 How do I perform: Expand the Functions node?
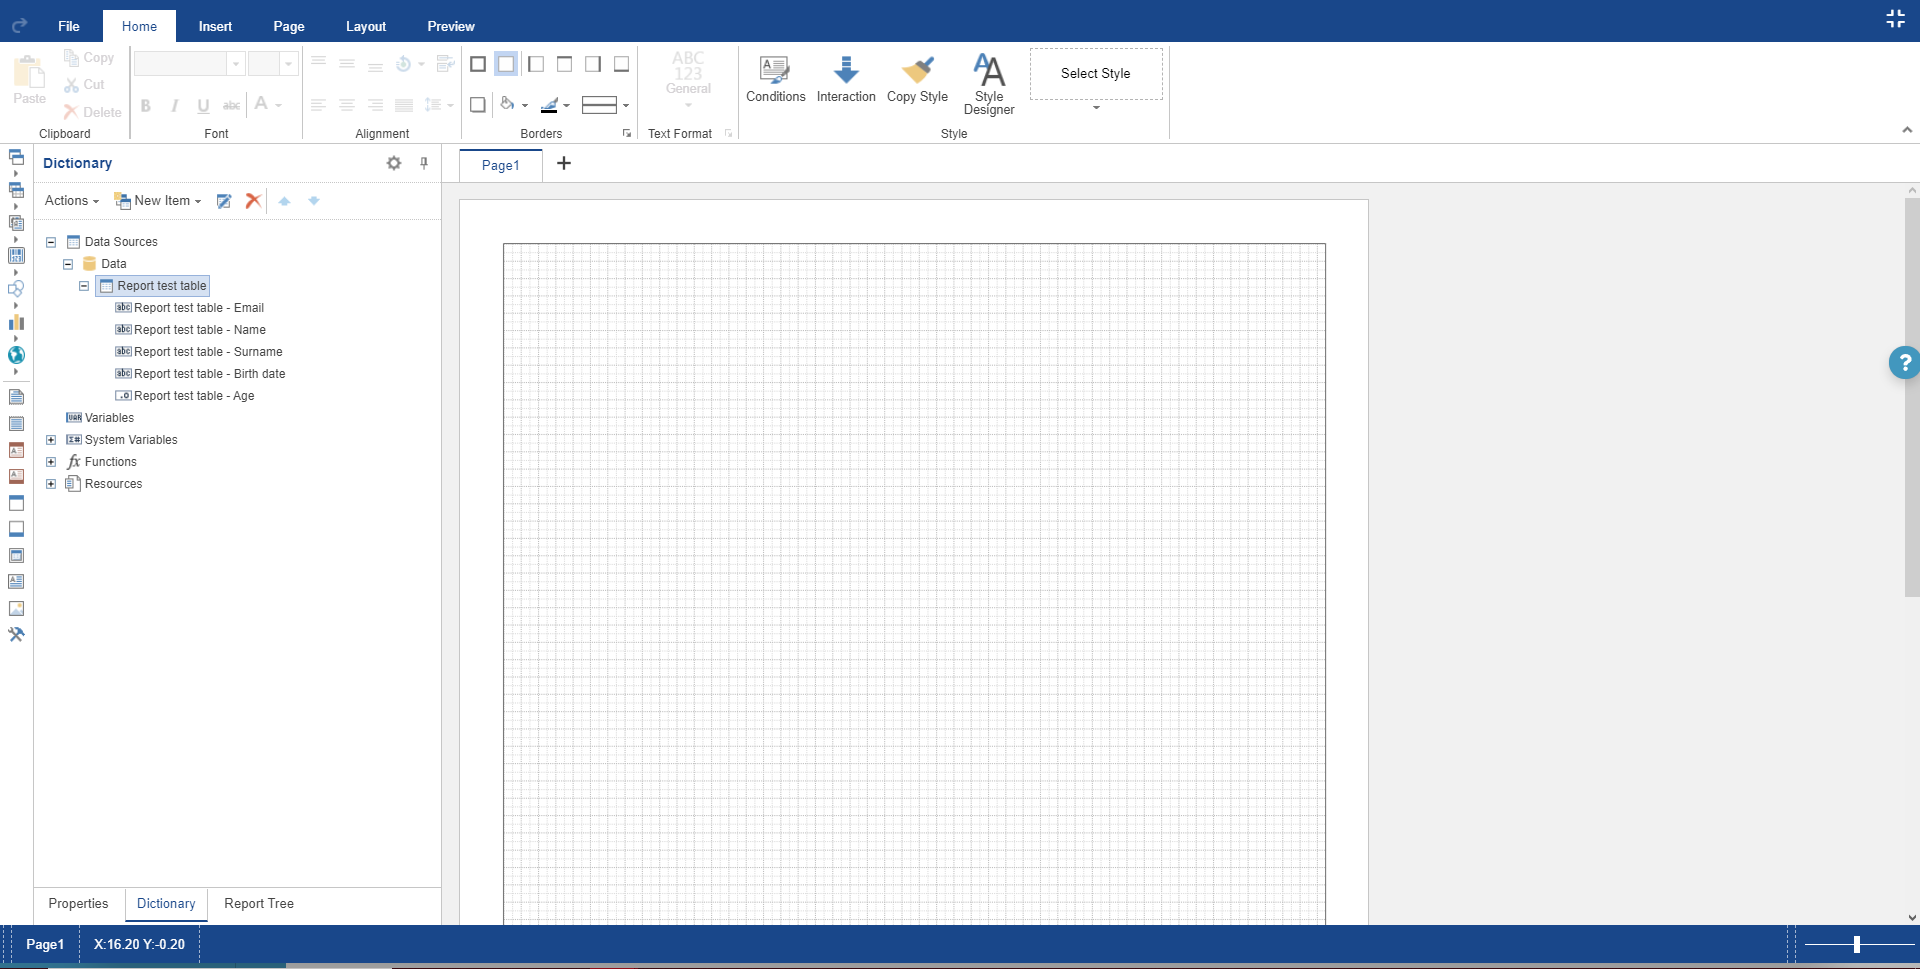click(51, 462)
